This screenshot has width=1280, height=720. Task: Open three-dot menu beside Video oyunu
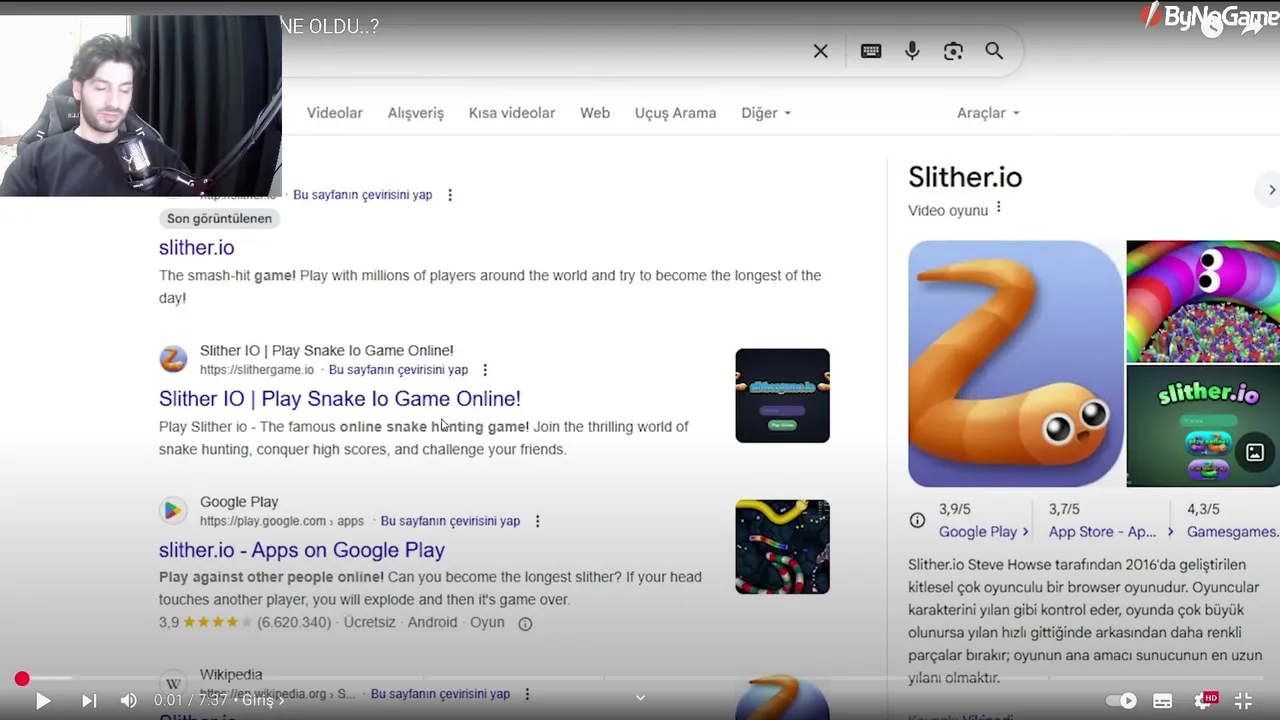click(x=998, y=208)
